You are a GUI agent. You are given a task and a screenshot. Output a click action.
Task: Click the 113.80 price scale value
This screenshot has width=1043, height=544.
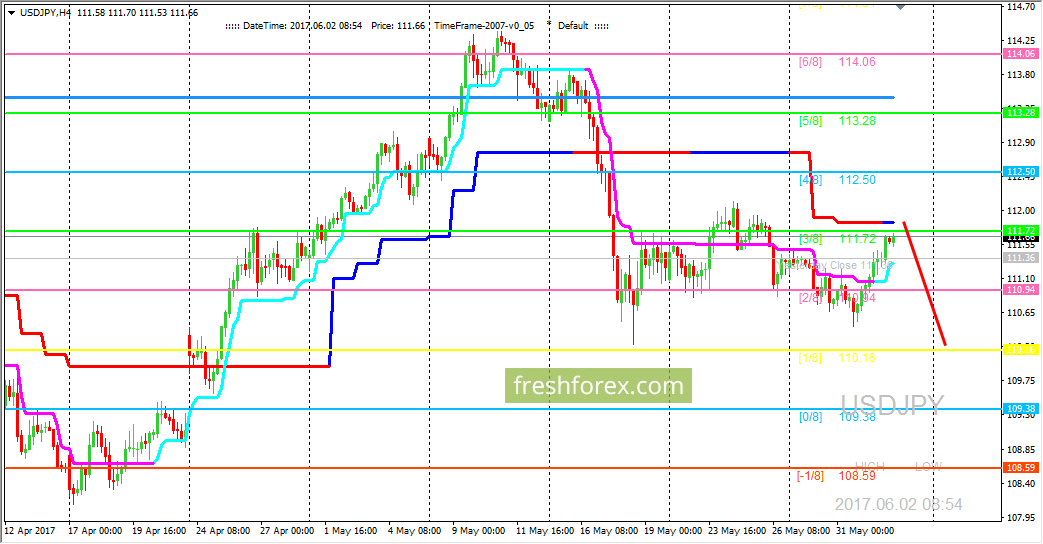(1021, 74)
